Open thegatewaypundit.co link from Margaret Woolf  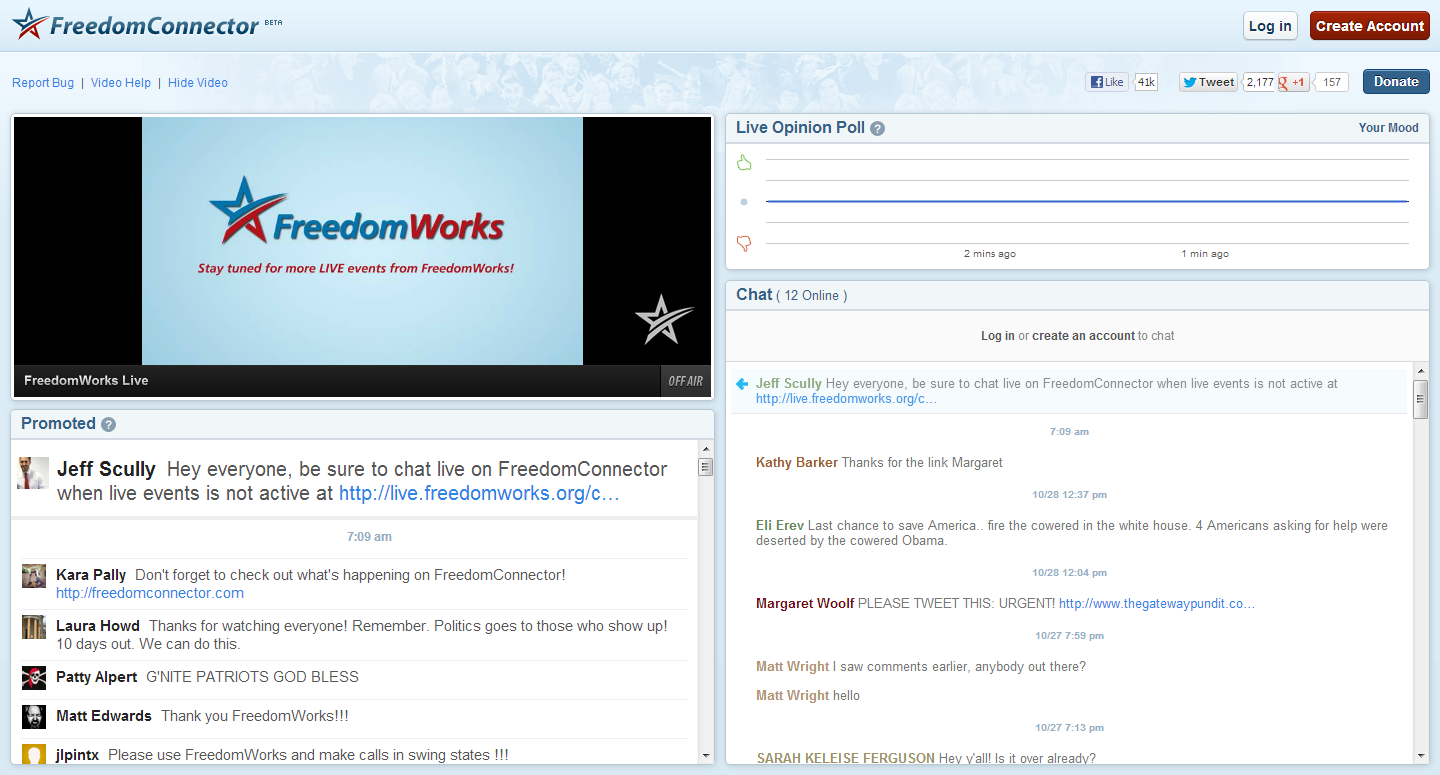tap(1157, 604)
